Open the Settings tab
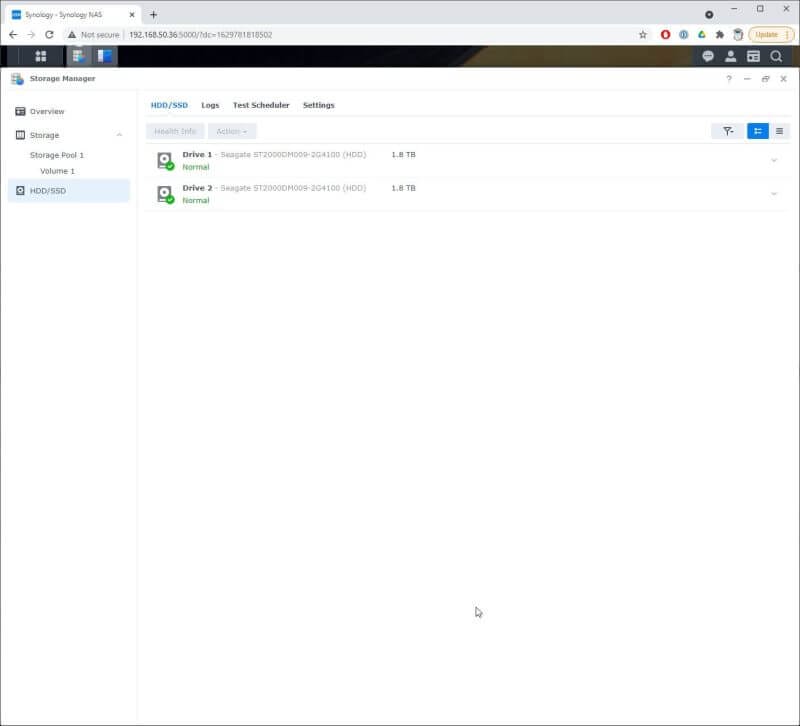Viewport: 800px width, 726px height. pyautogui.click(x=318, y=105)
